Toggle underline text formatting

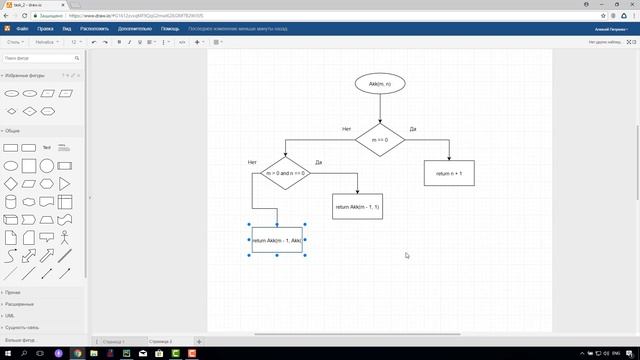point(140,42)
